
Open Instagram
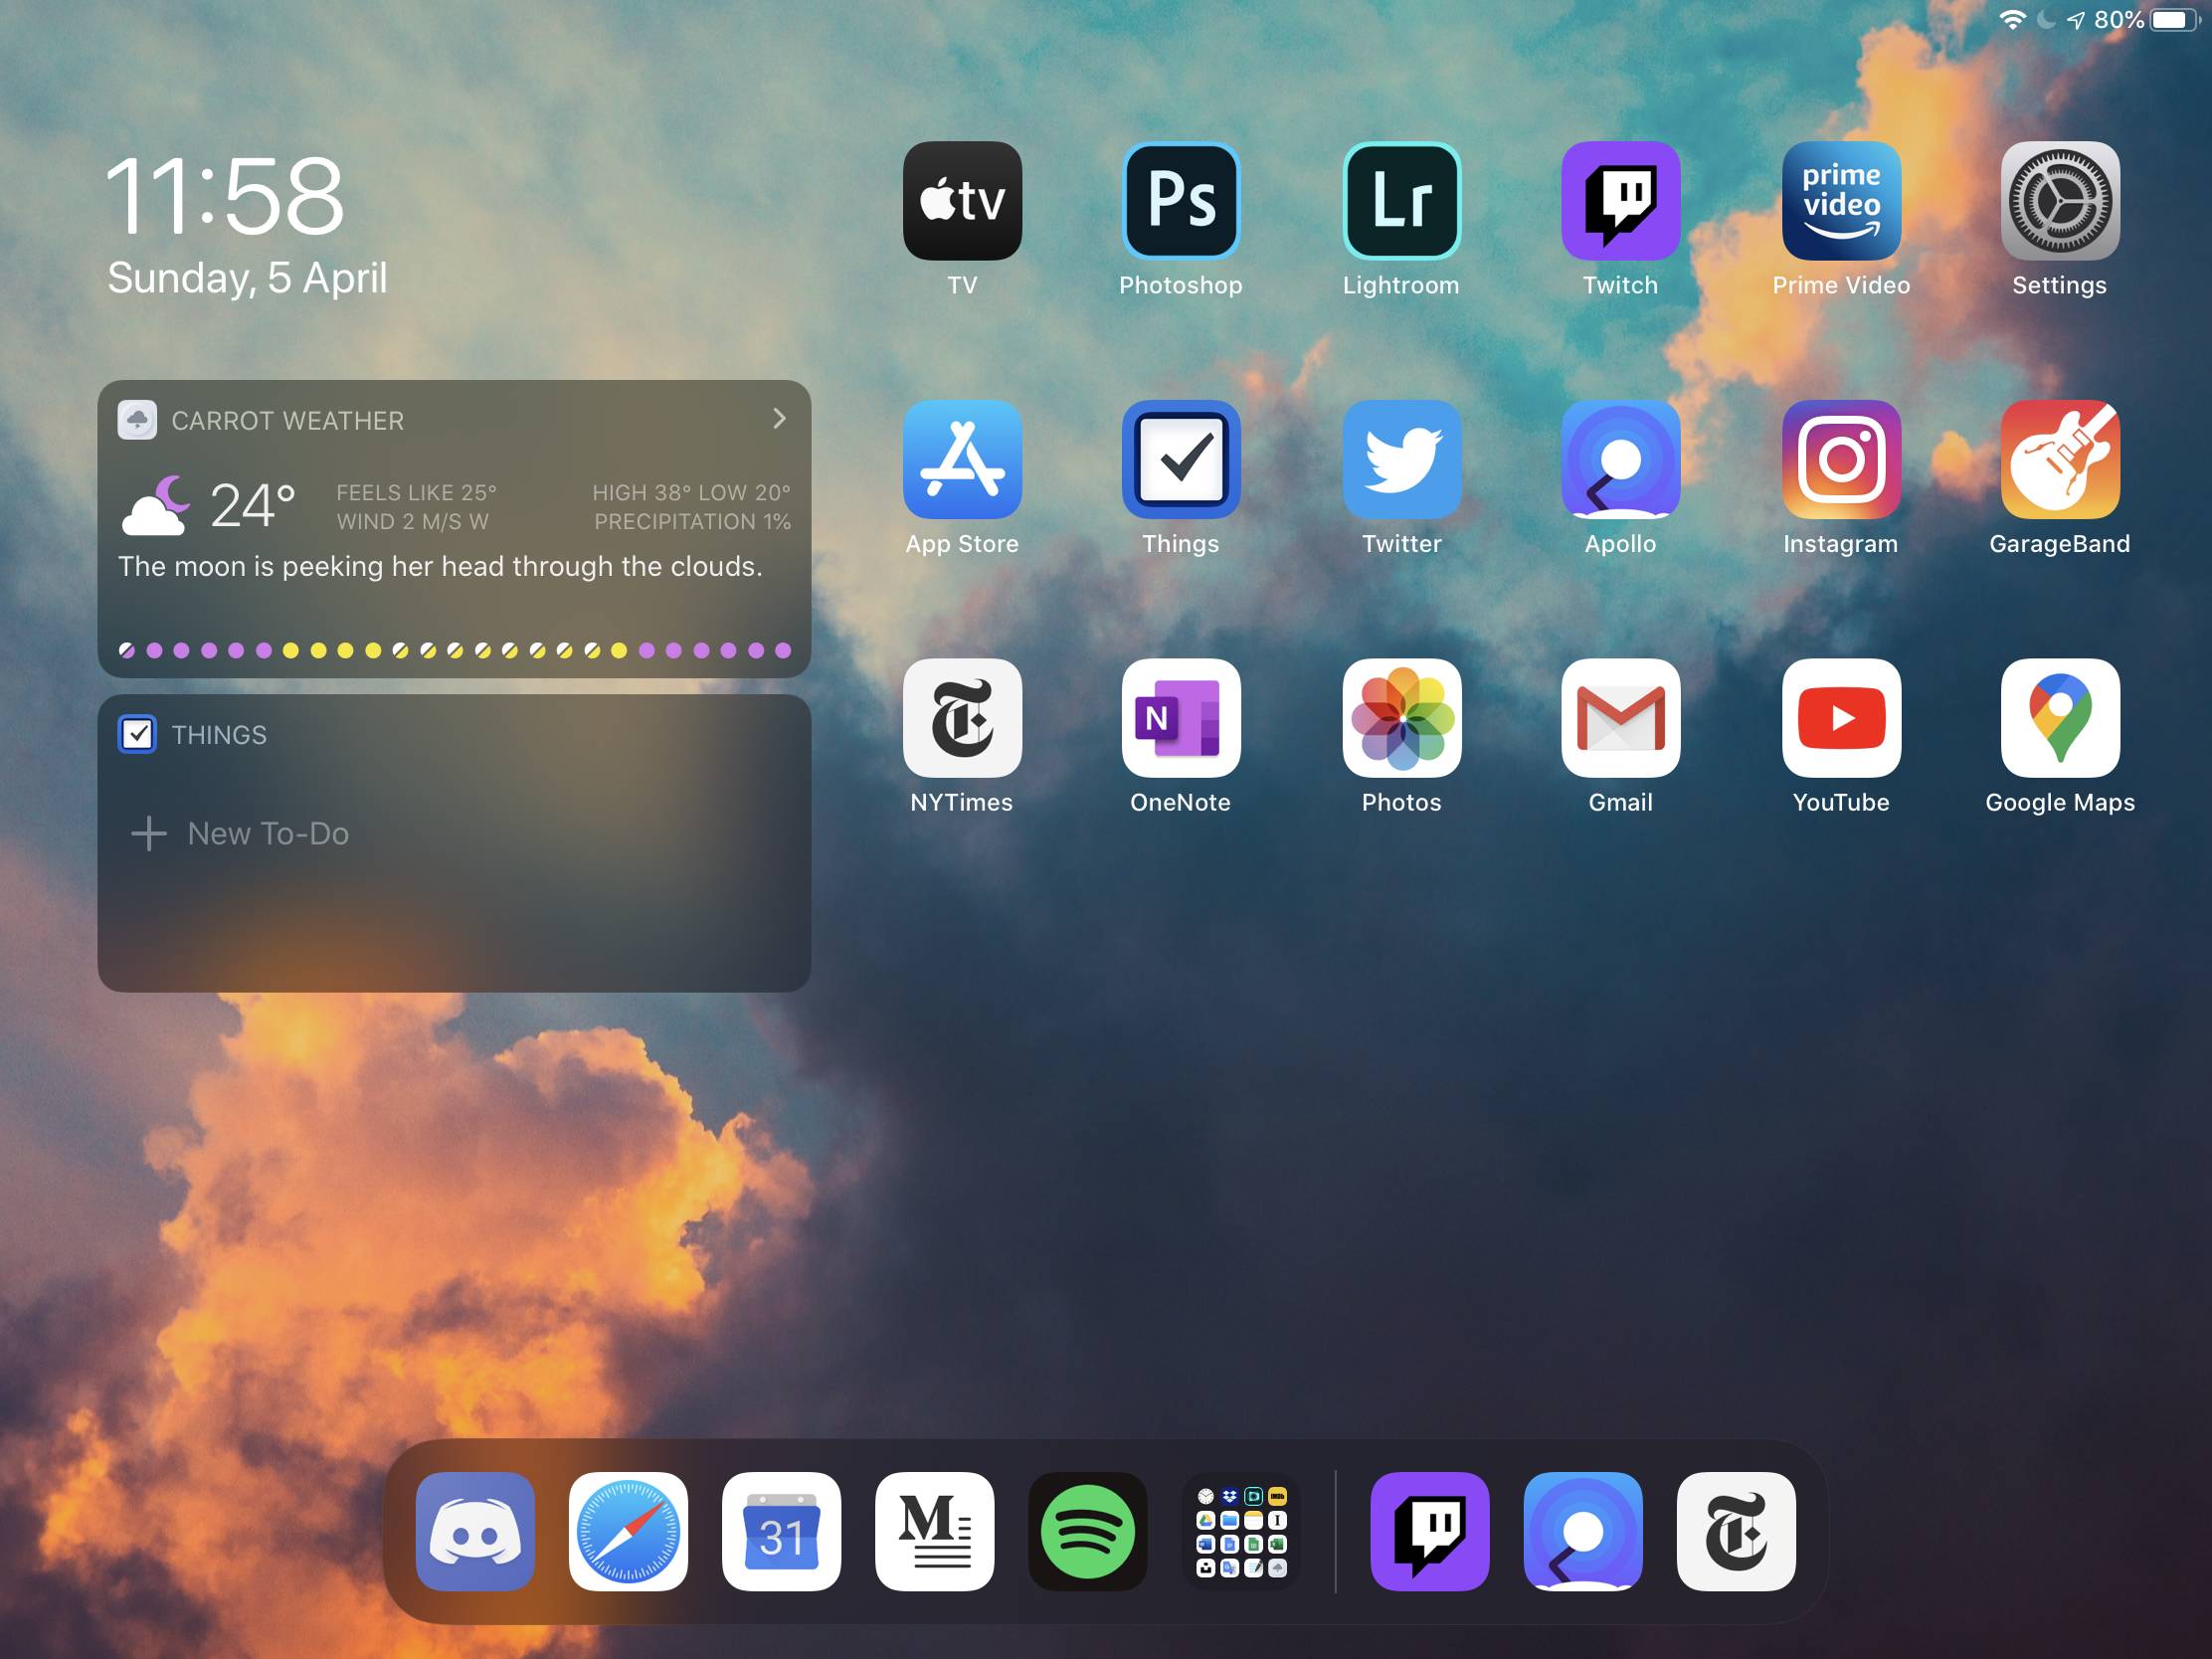[x=1840, y=460]
